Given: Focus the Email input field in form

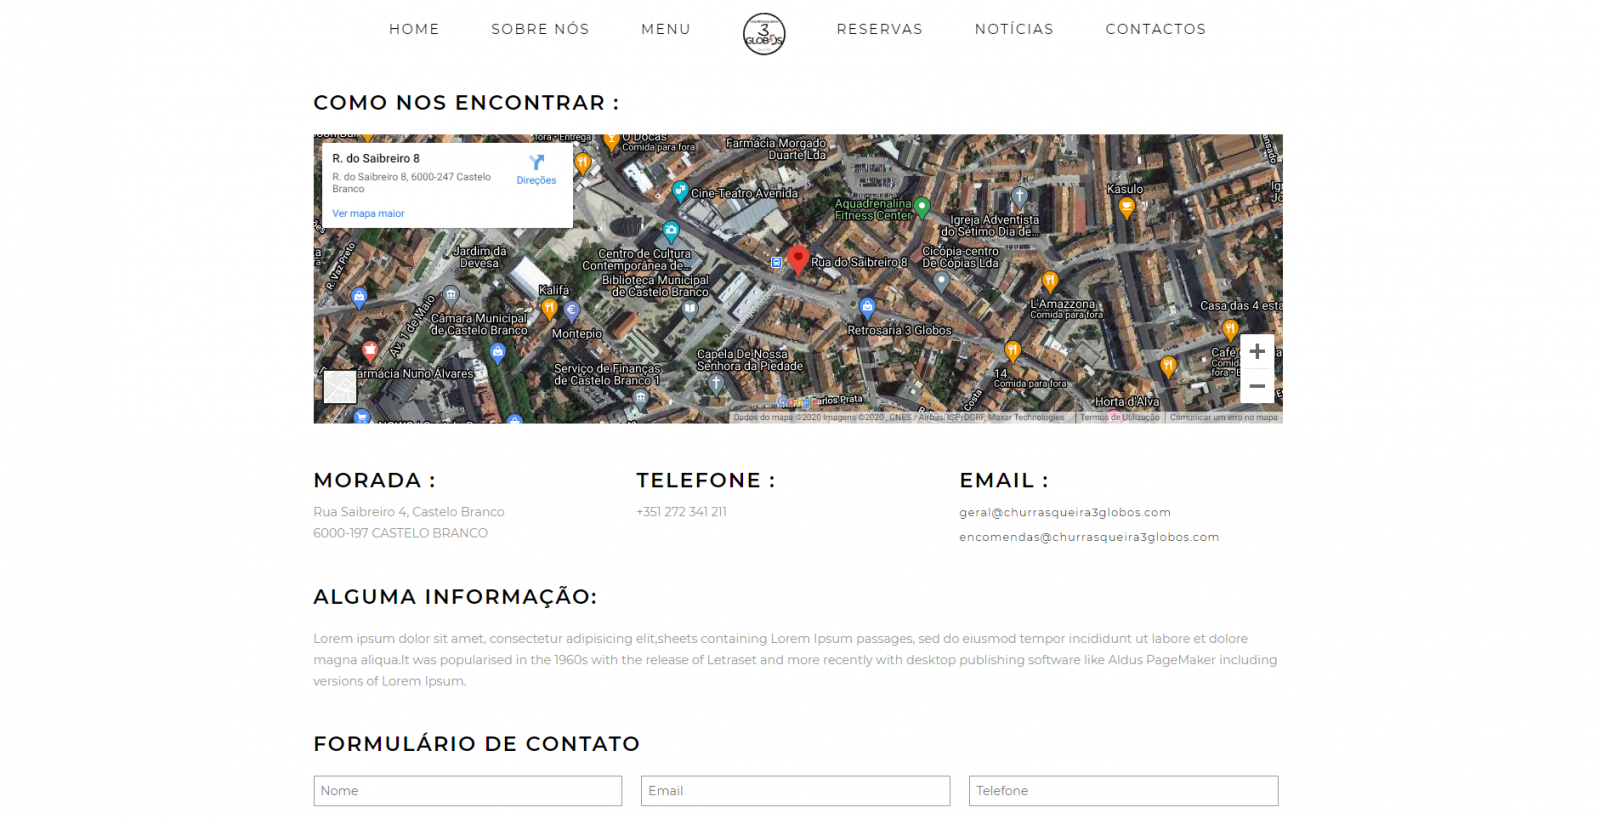Looking at the screenshot, I should click(x=796, y=791).
